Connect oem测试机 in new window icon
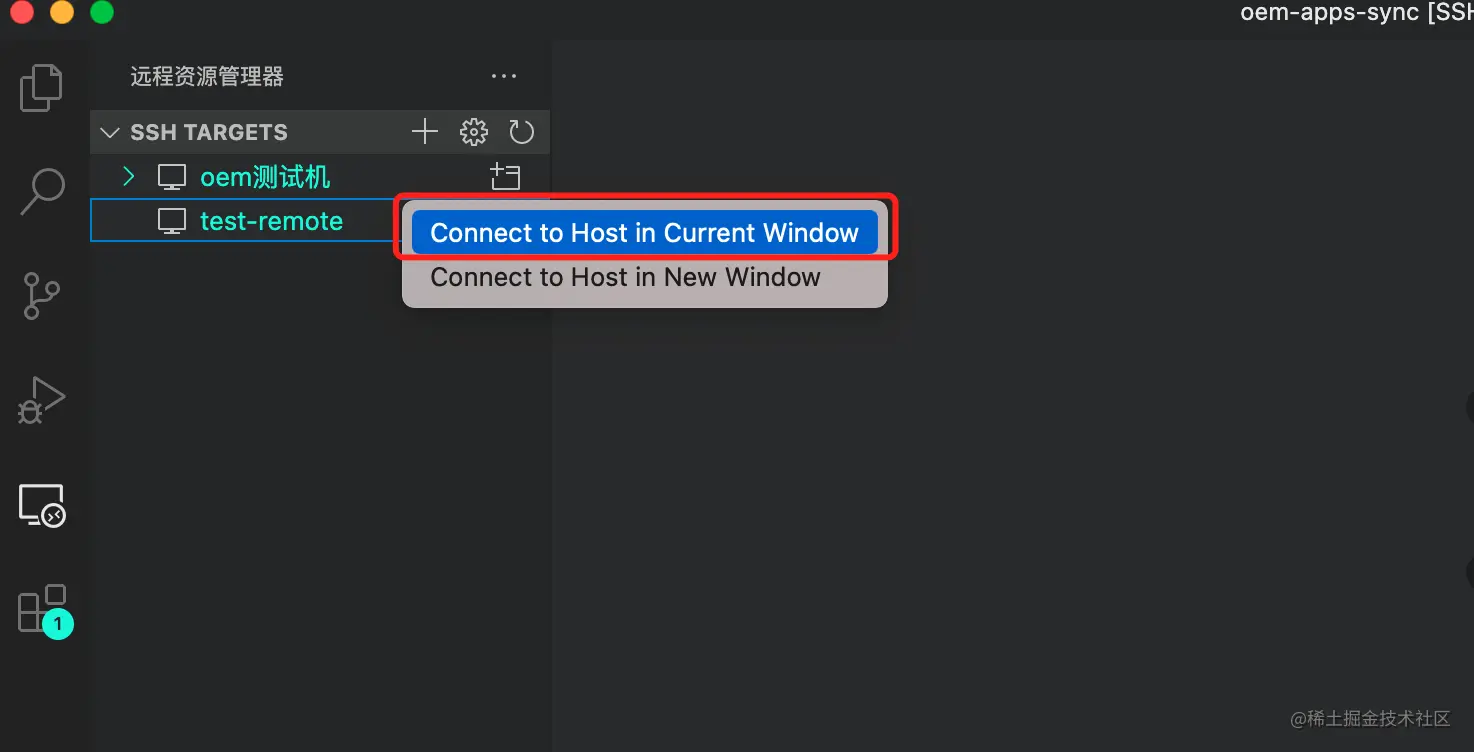The height and width of the screenshot is (752, 1474). pos(505,177)
